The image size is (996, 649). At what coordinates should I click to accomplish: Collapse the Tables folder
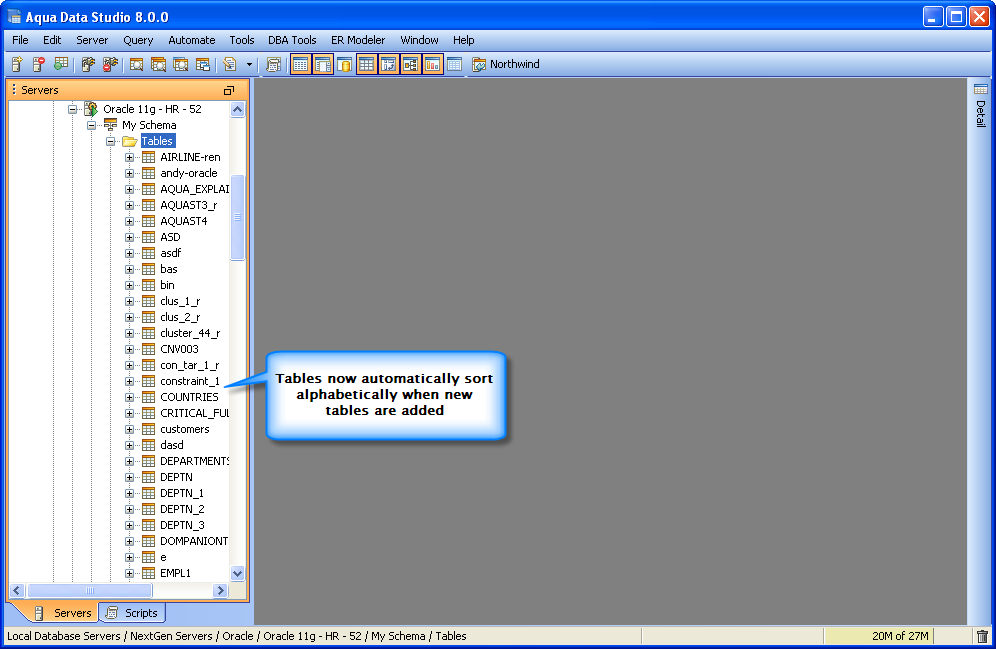click(x=111, y=141)
